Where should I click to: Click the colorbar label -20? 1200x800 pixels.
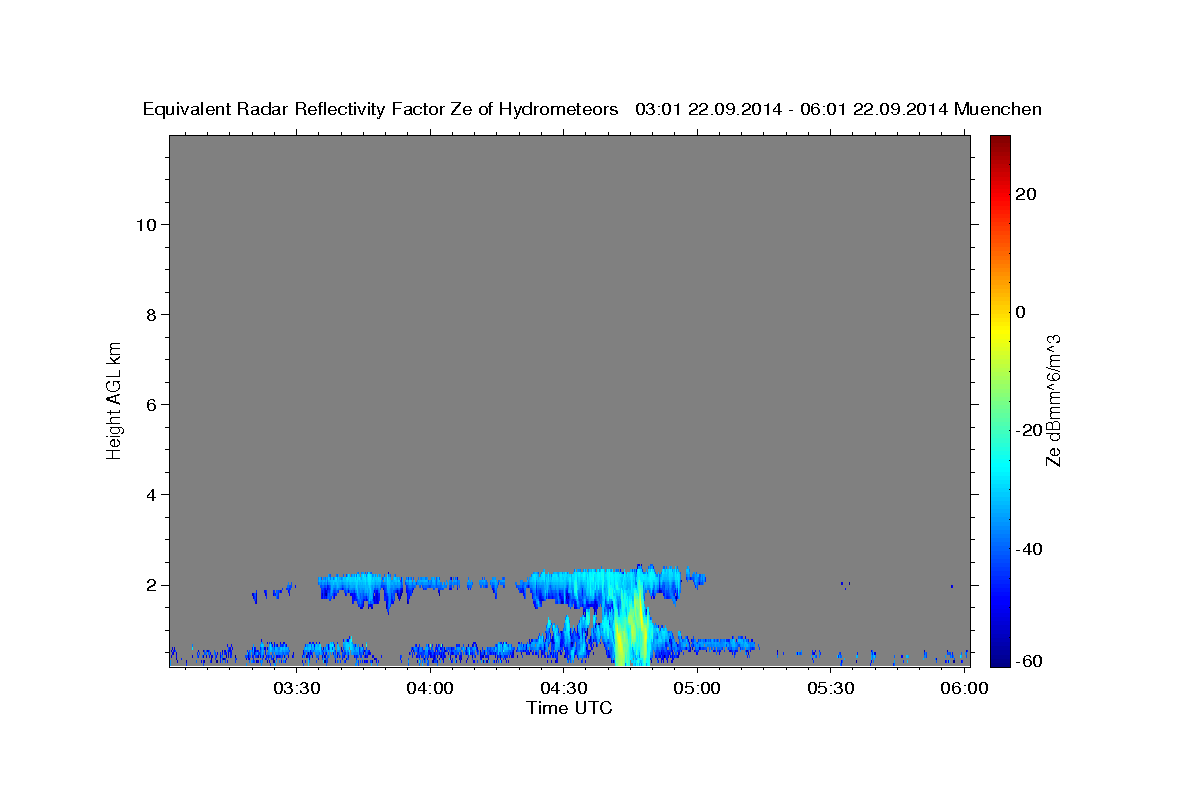coord(1030,430)
